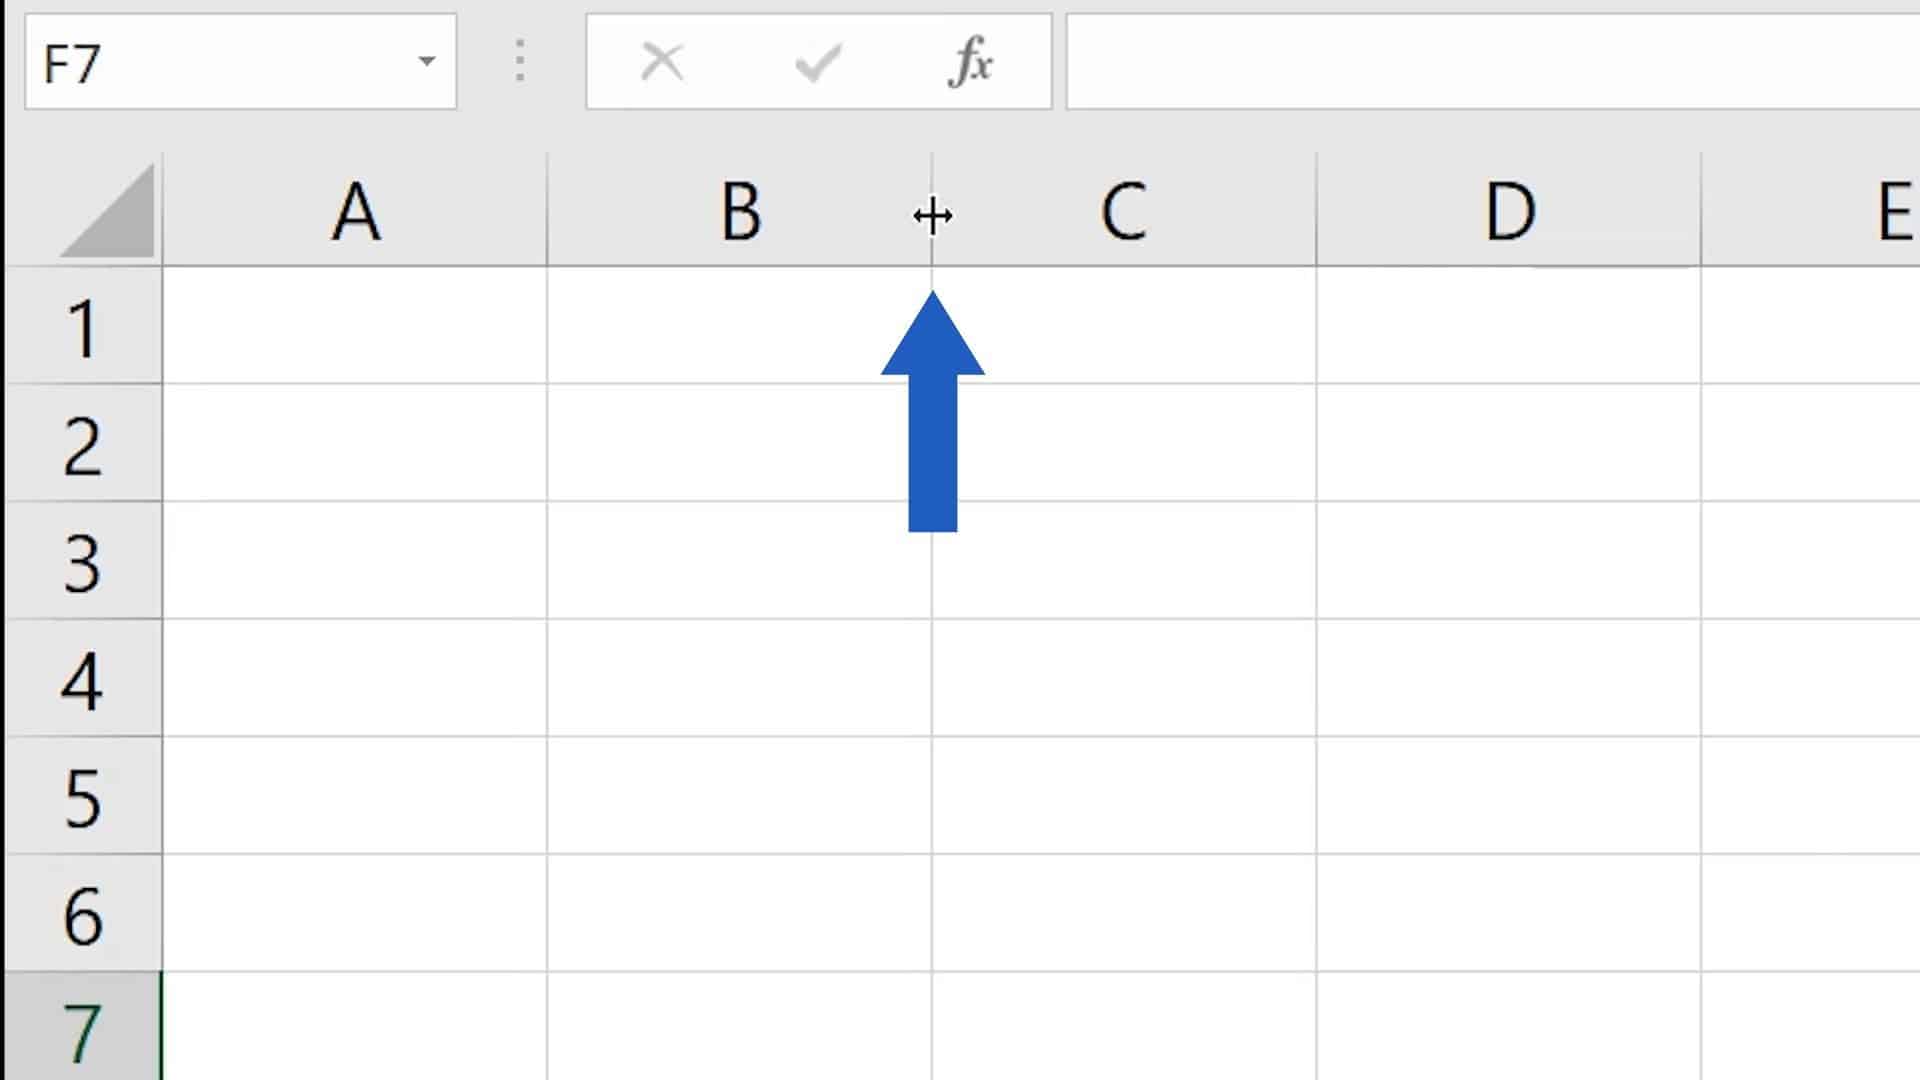Click the three-dot separator icon near Name Box
1920x1080 pixels.
point(519,62)
